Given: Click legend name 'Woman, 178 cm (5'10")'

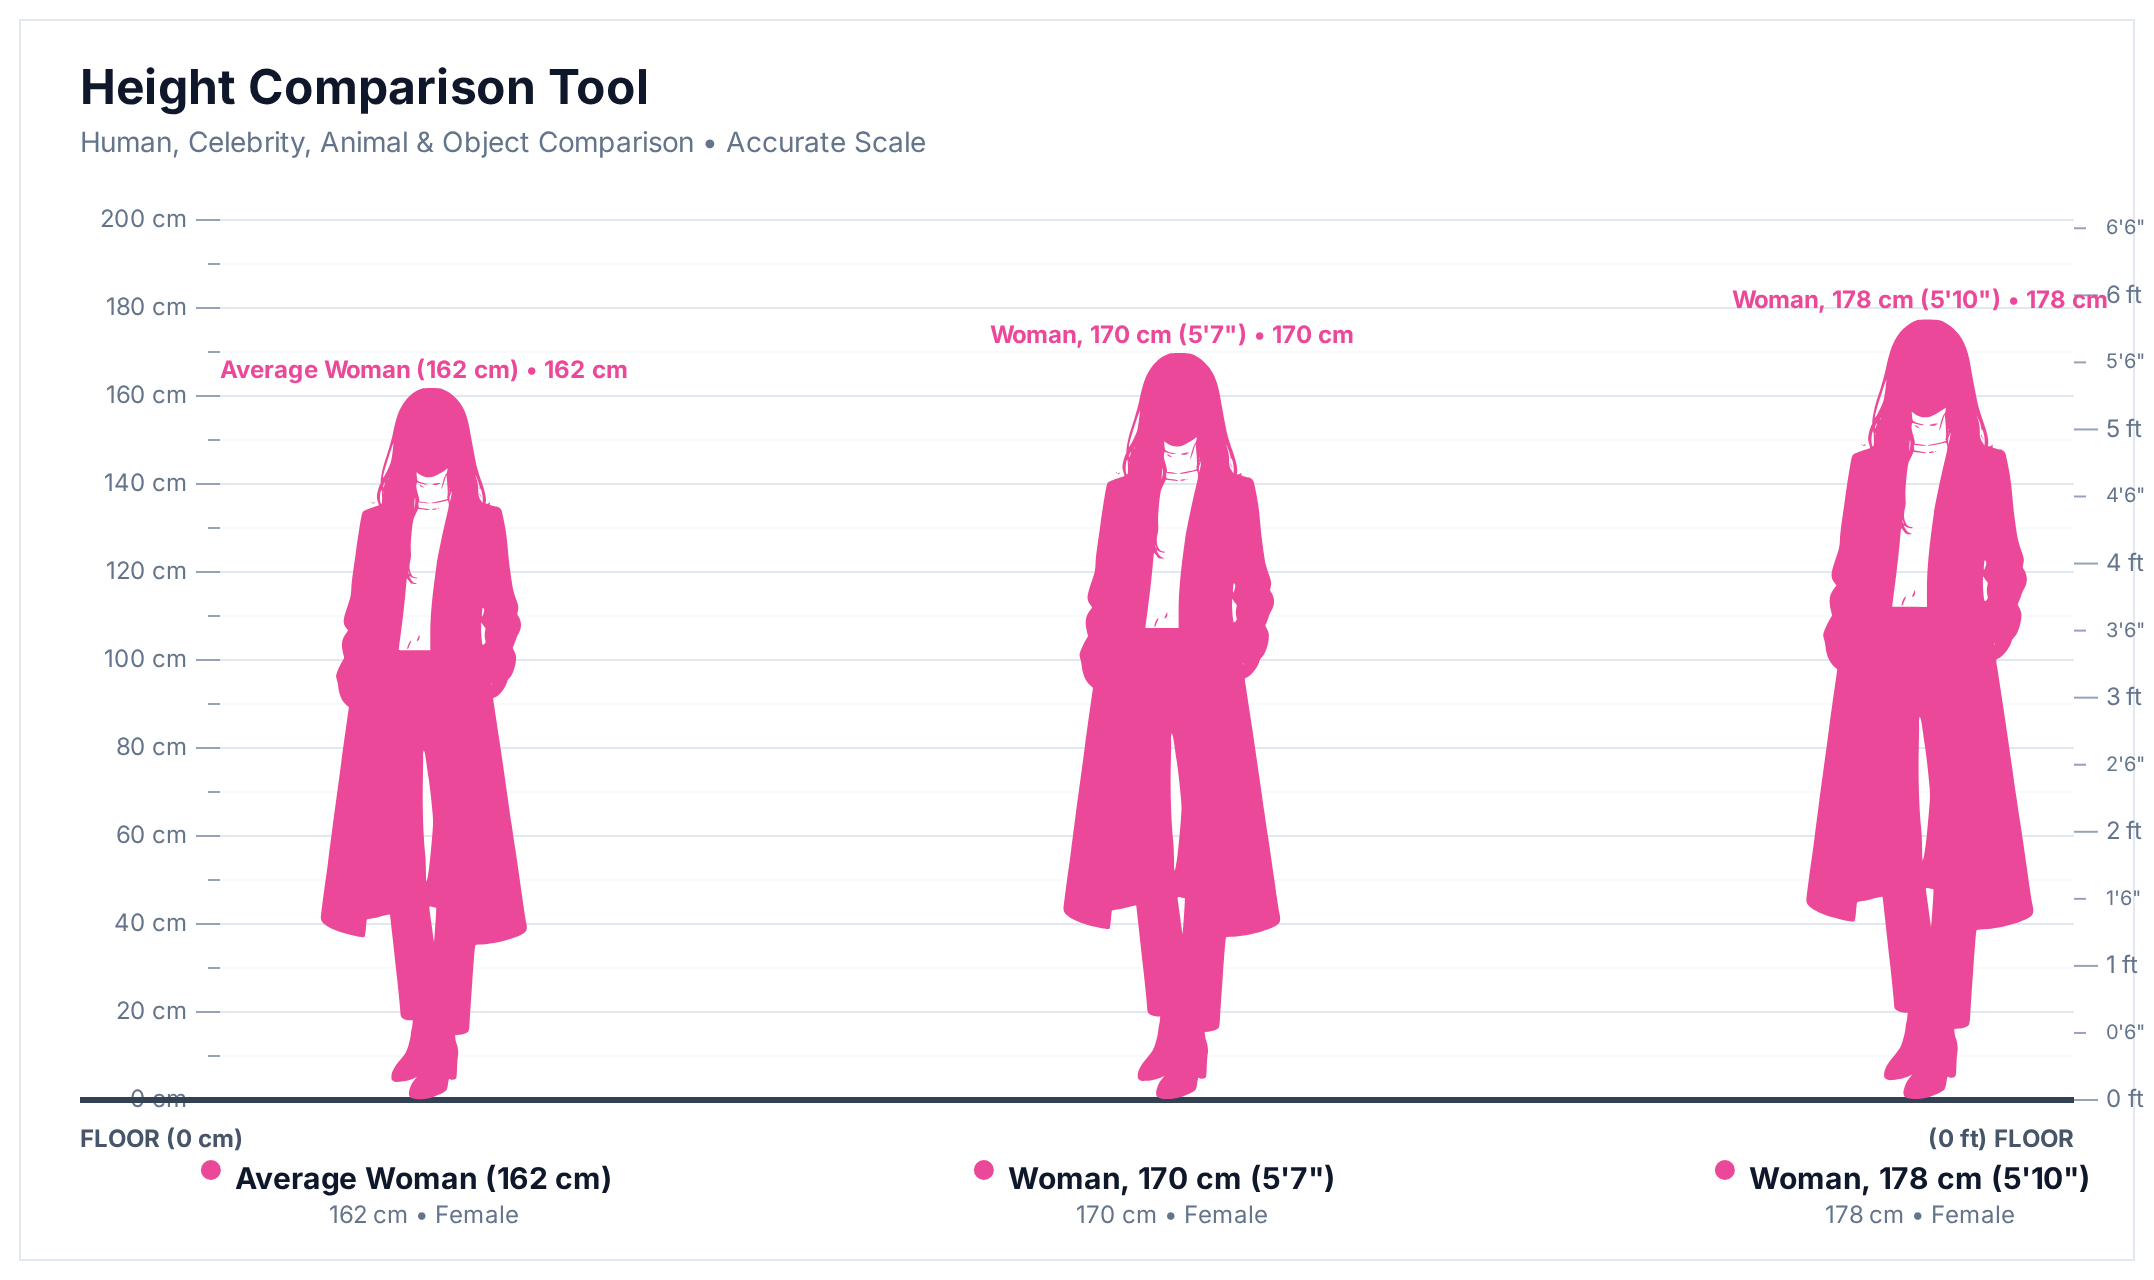Looking at the screenshot, I should (1920, 1179).
